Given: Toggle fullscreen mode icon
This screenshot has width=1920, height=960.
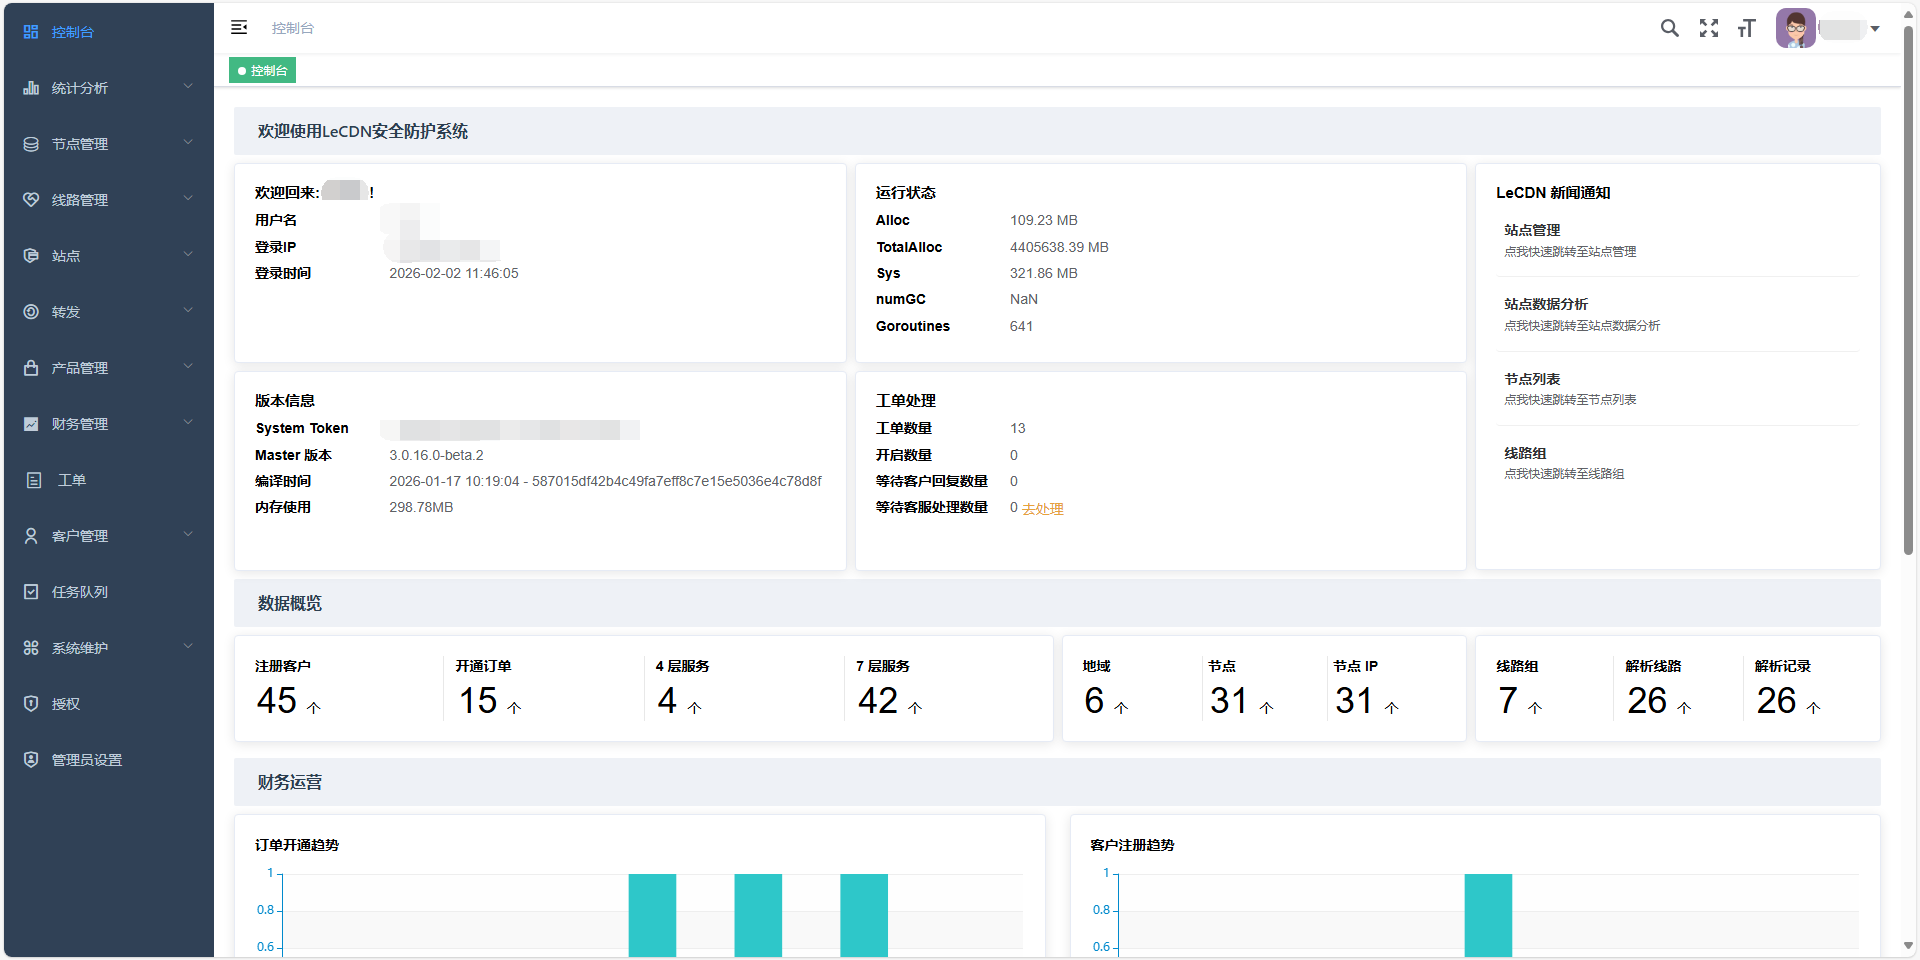Looking at the screenshot, I should 1708,28.
